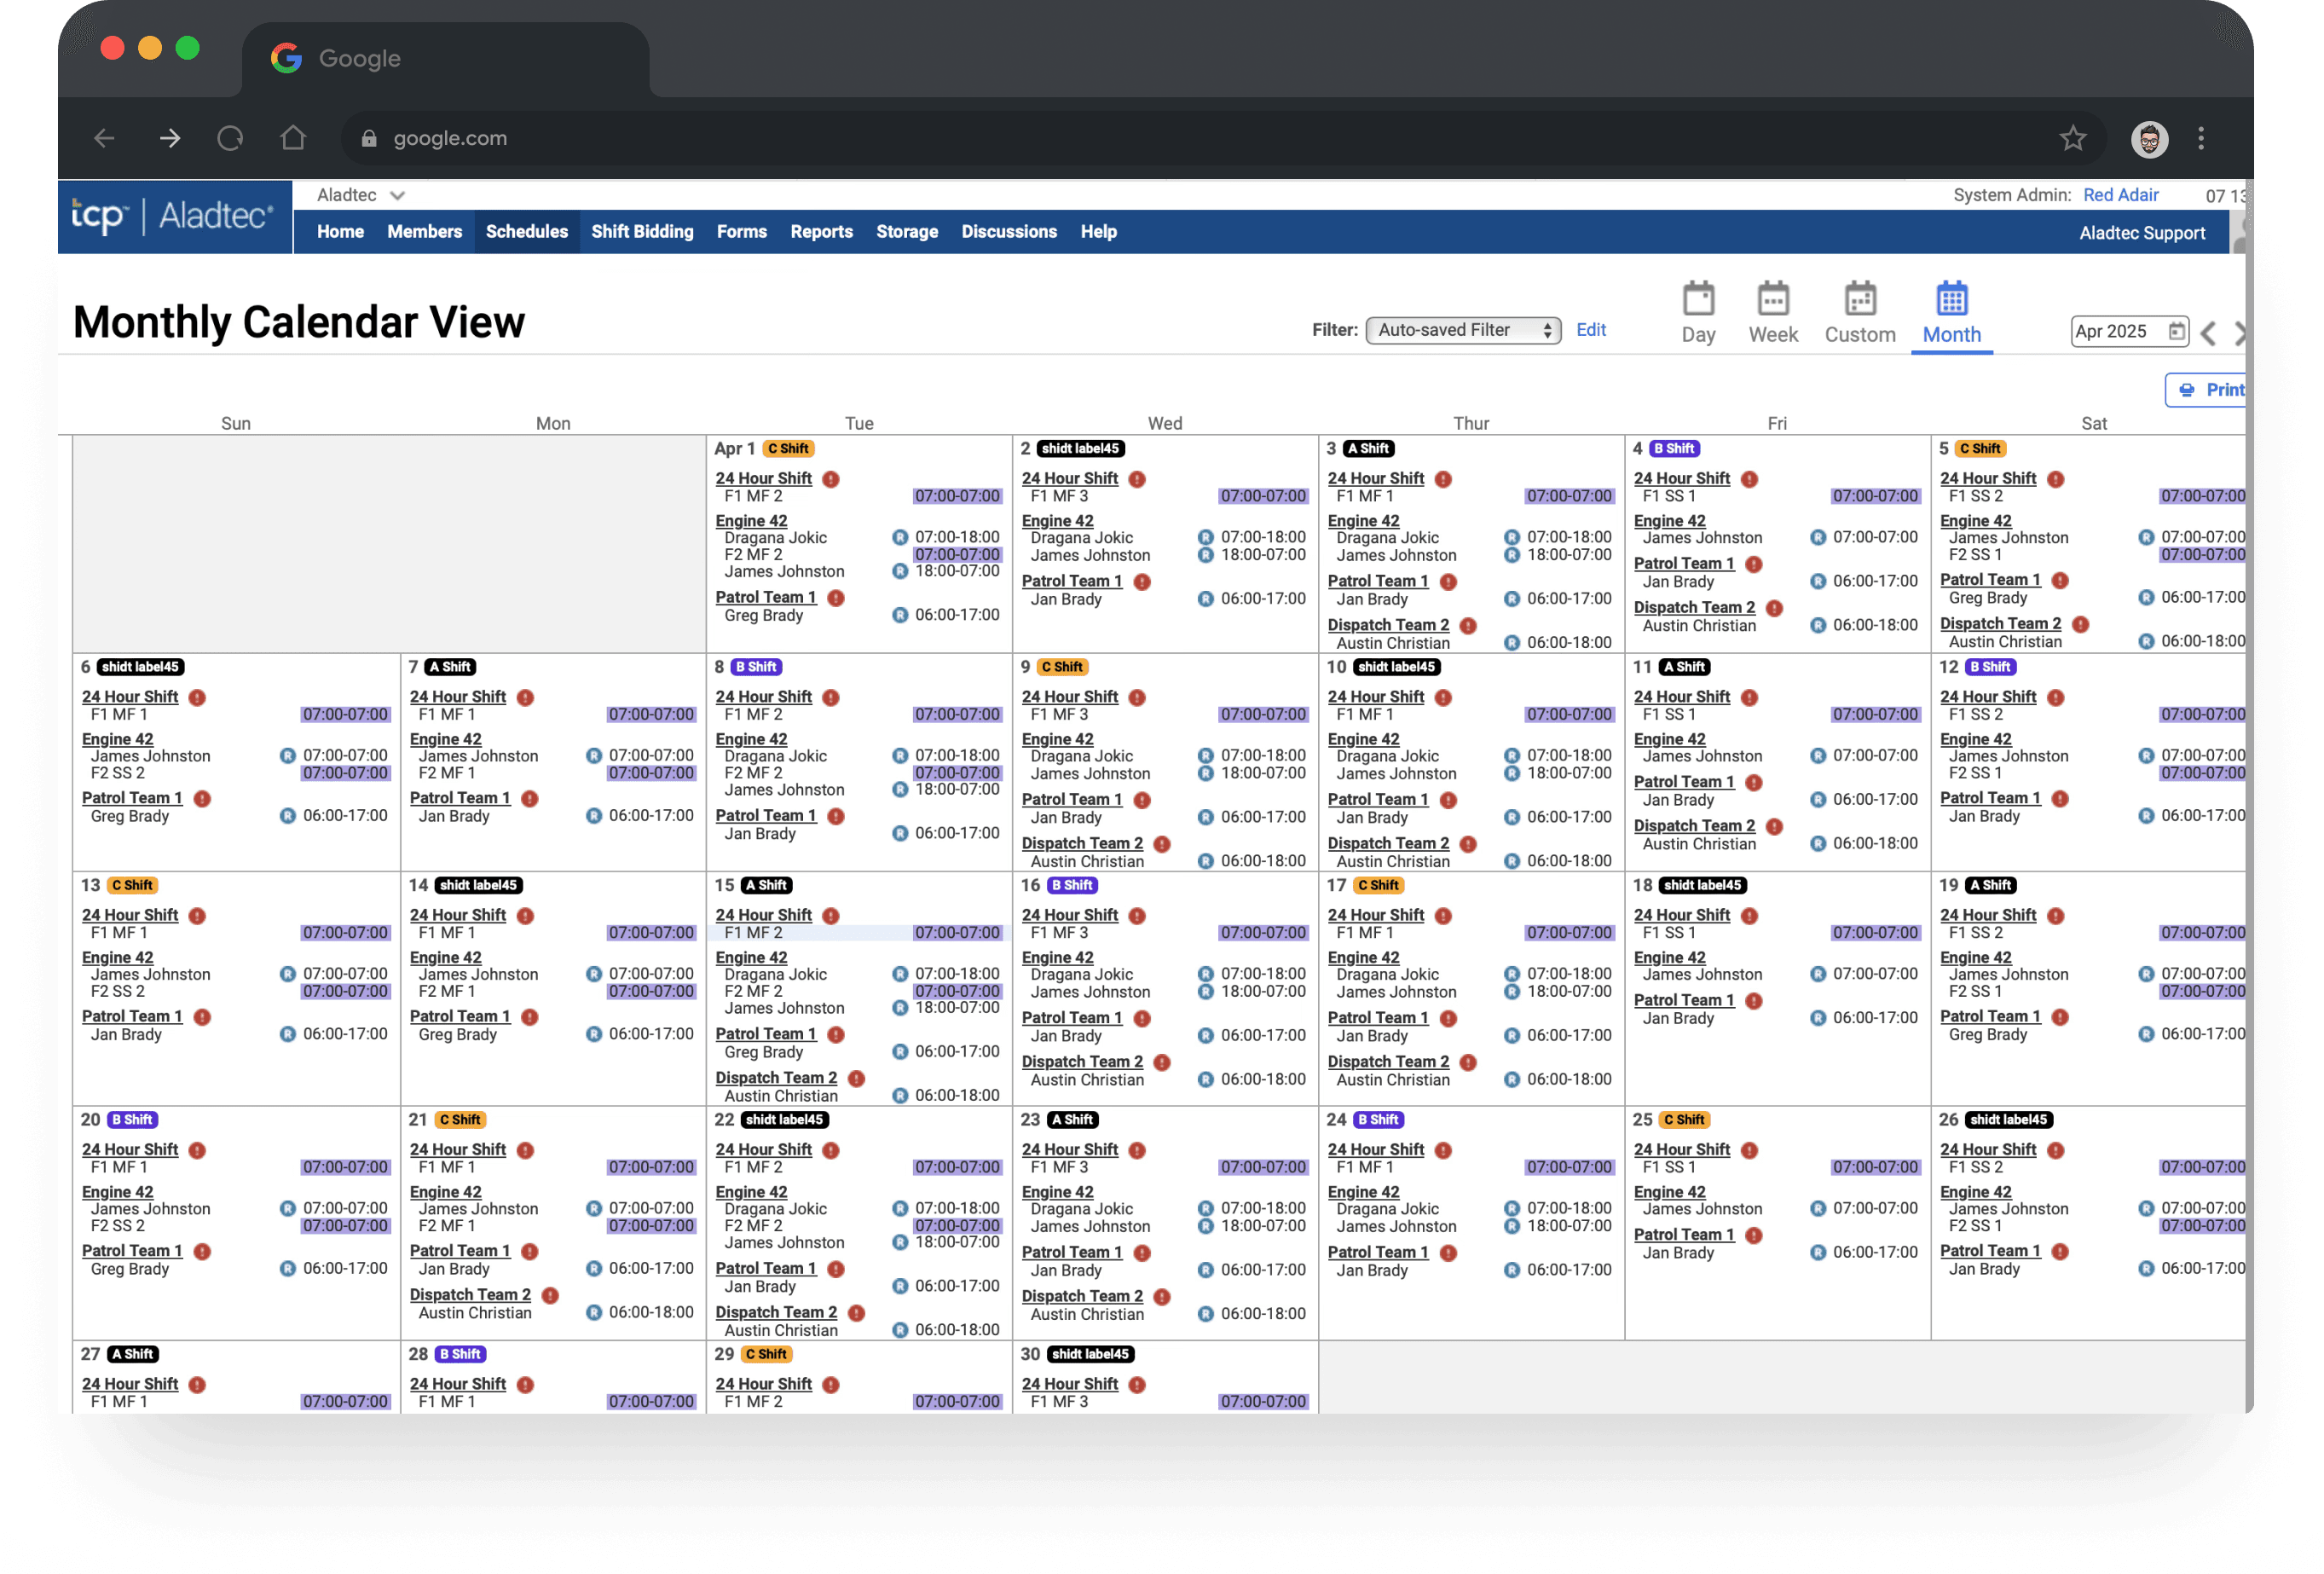Open the Custom view calendar icon
2324x1574 pixels.
pyautogui.click(x=1859, y=298)
